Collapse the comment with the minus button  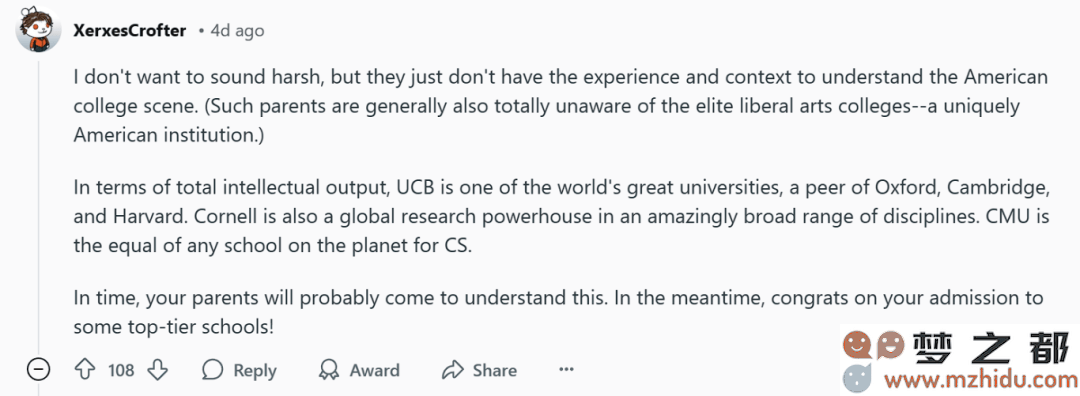coord(39,370)
